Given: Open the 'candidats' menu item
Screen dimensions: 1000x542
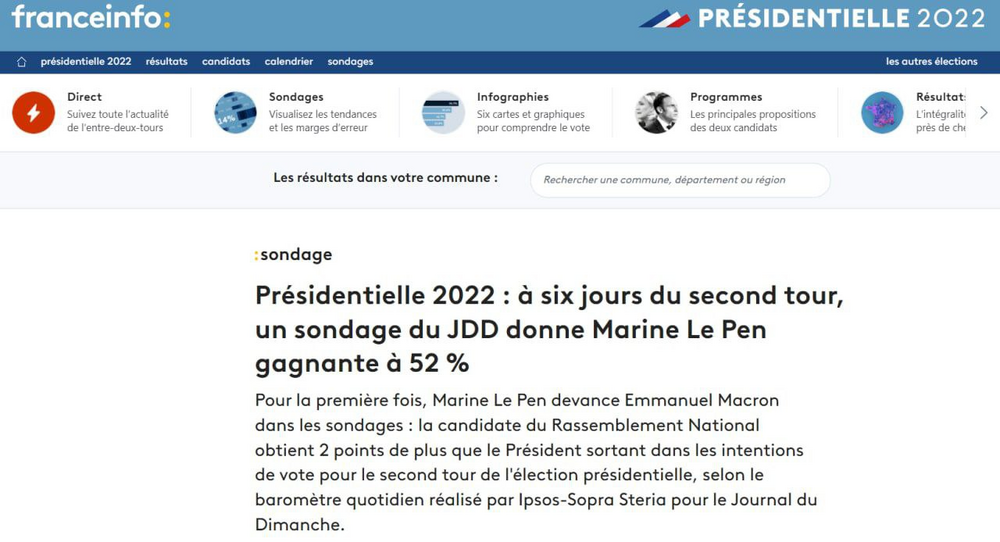Looking at the screenshot, I should [x=226, y=62].
